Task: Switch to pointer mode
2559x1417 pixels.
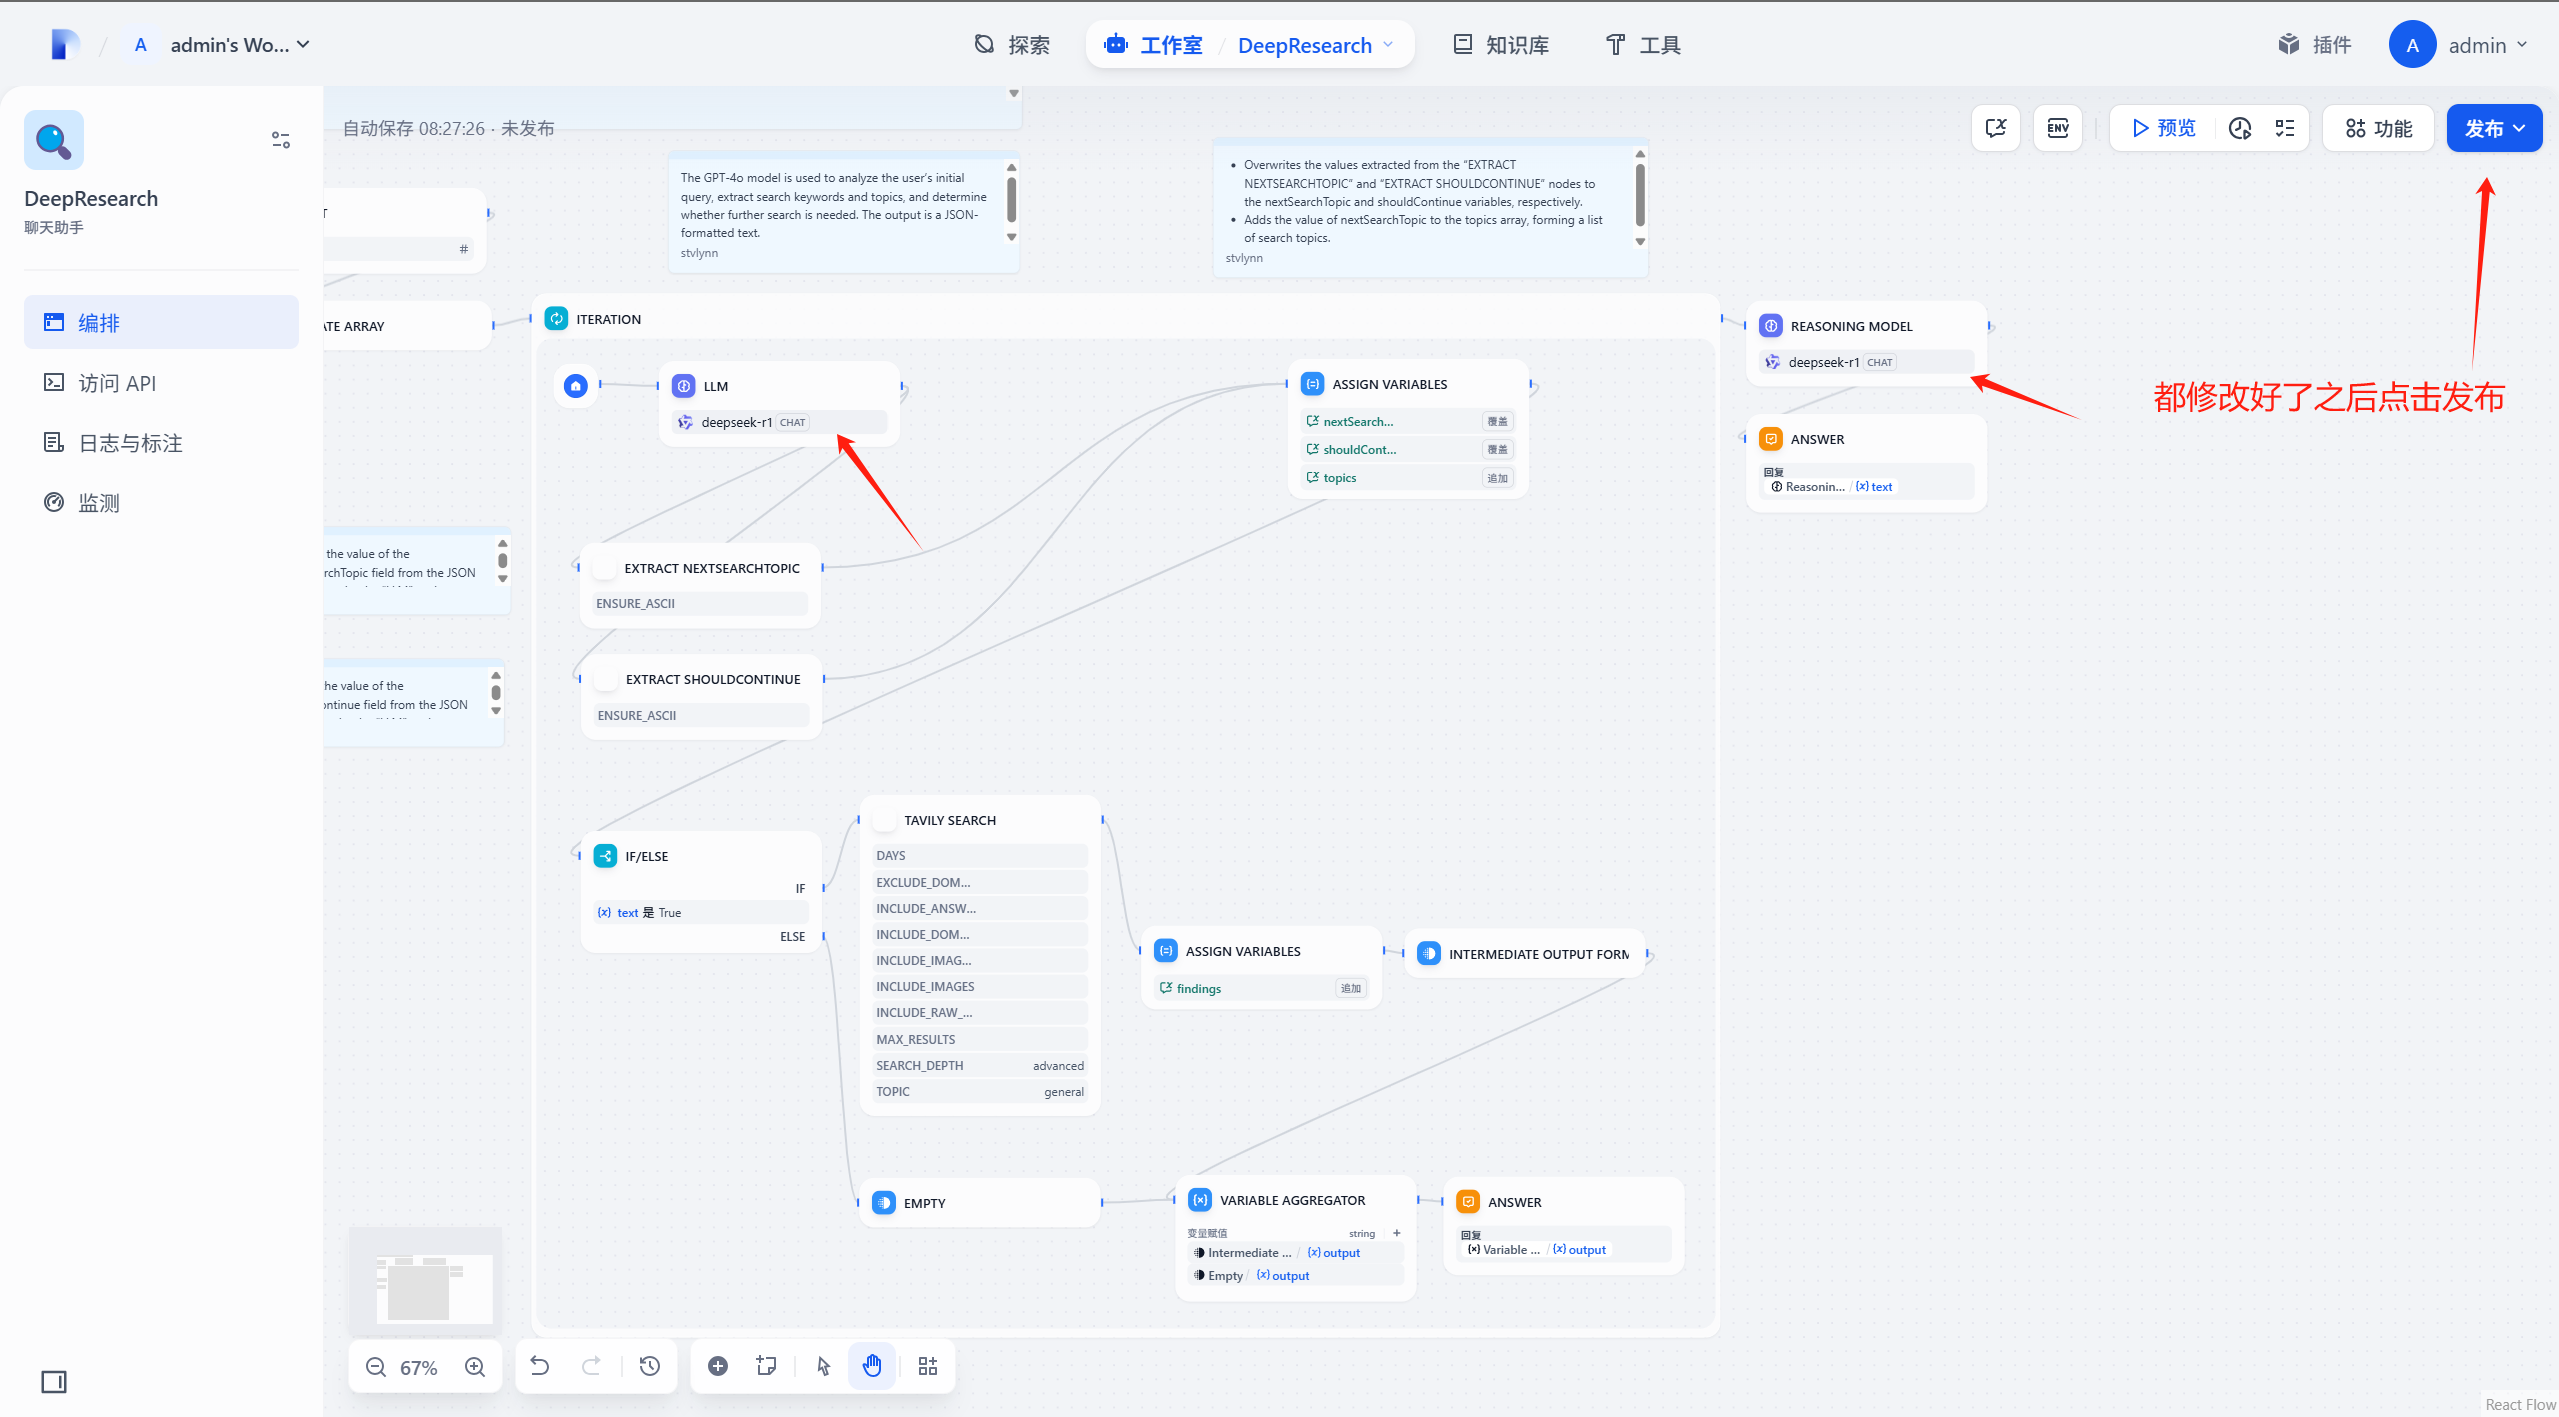Action: click(823, 1366)
